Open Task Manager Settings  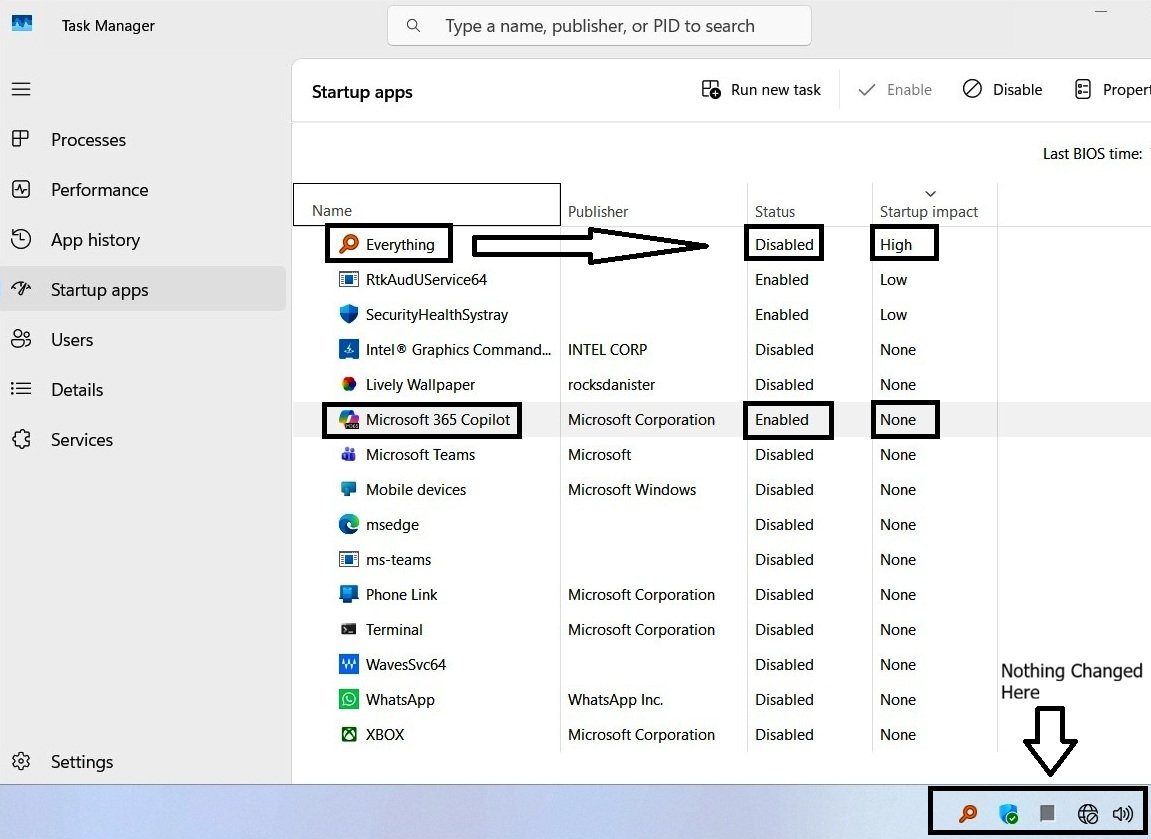pyautogui.click(x=143, y=761)
